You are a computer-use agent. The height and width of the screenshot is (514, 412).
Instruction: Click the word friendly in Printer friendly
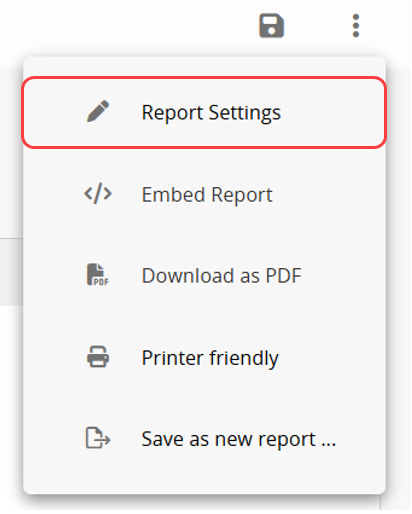click(244, 358)
